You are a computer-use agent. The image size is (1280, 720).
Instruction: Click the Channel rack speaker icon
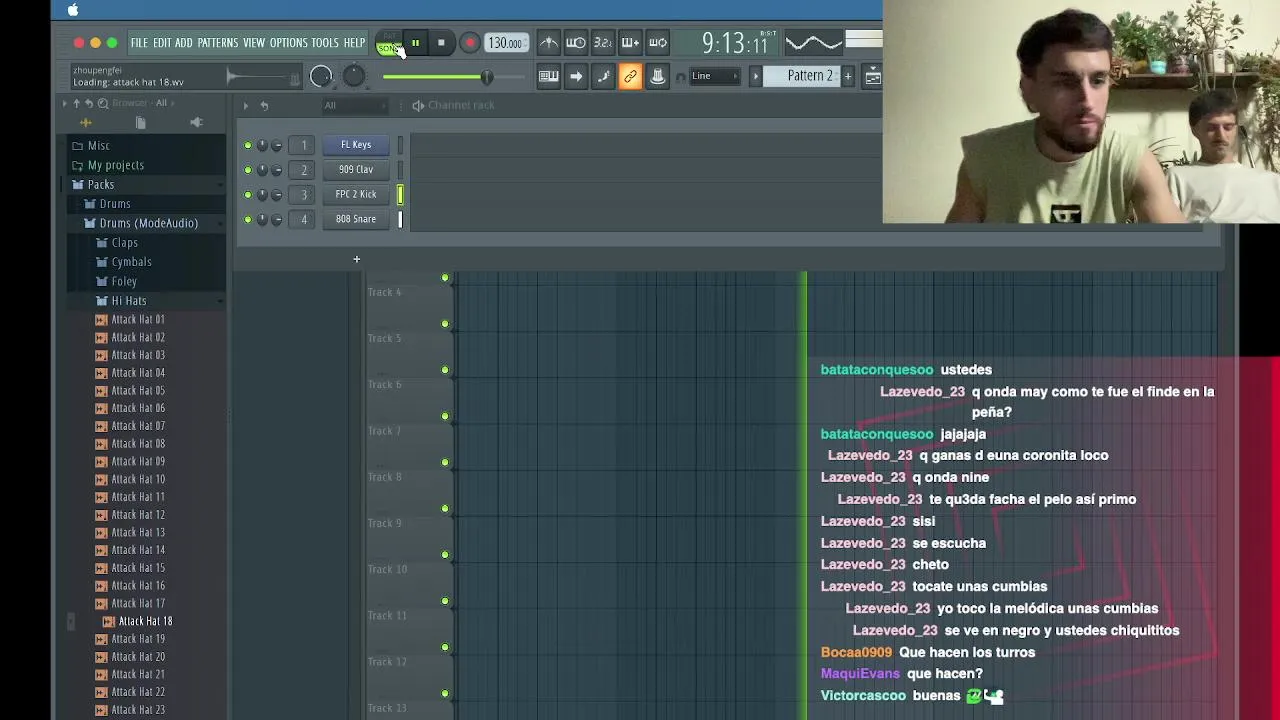click(418, 105)
